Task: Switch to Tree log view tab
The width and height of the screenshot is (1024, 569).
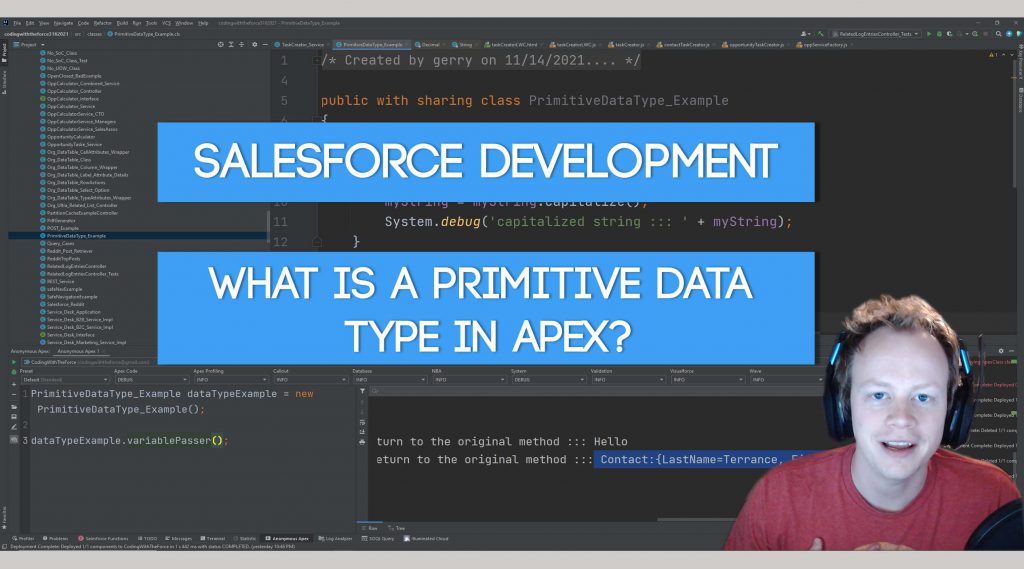Action: point(397,528)
